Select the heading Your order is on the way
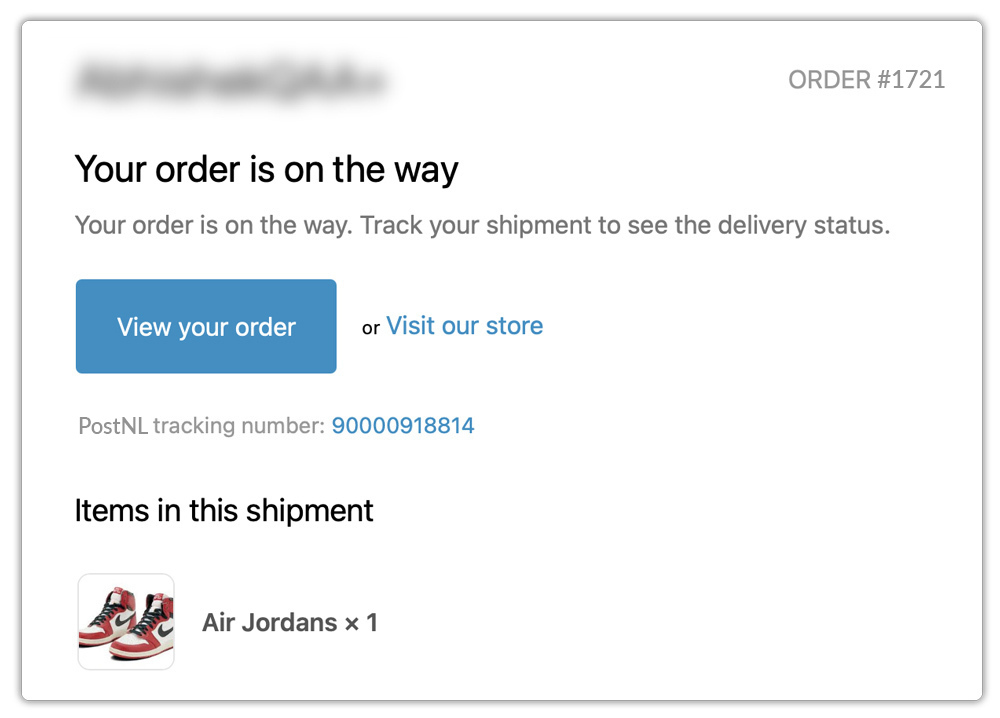This screenshot has height=718, width=1000. pos(265,168)
